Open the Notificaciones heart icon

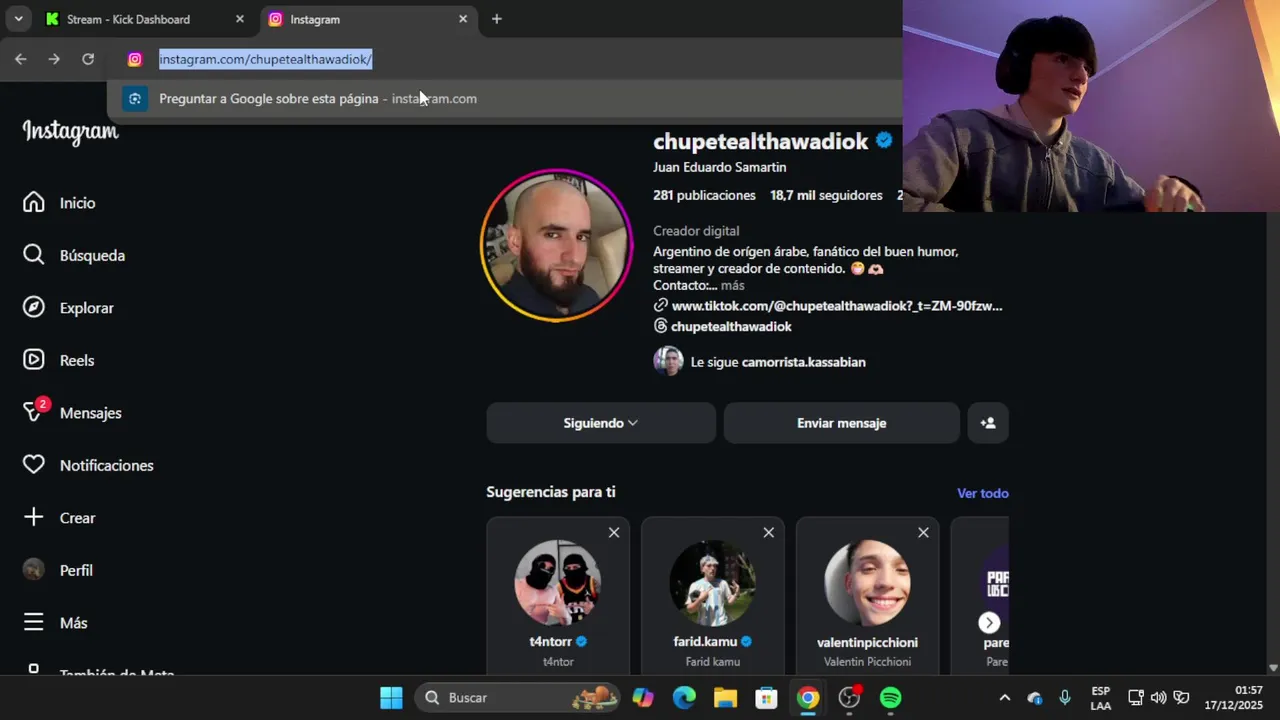(x=34, y=465)
